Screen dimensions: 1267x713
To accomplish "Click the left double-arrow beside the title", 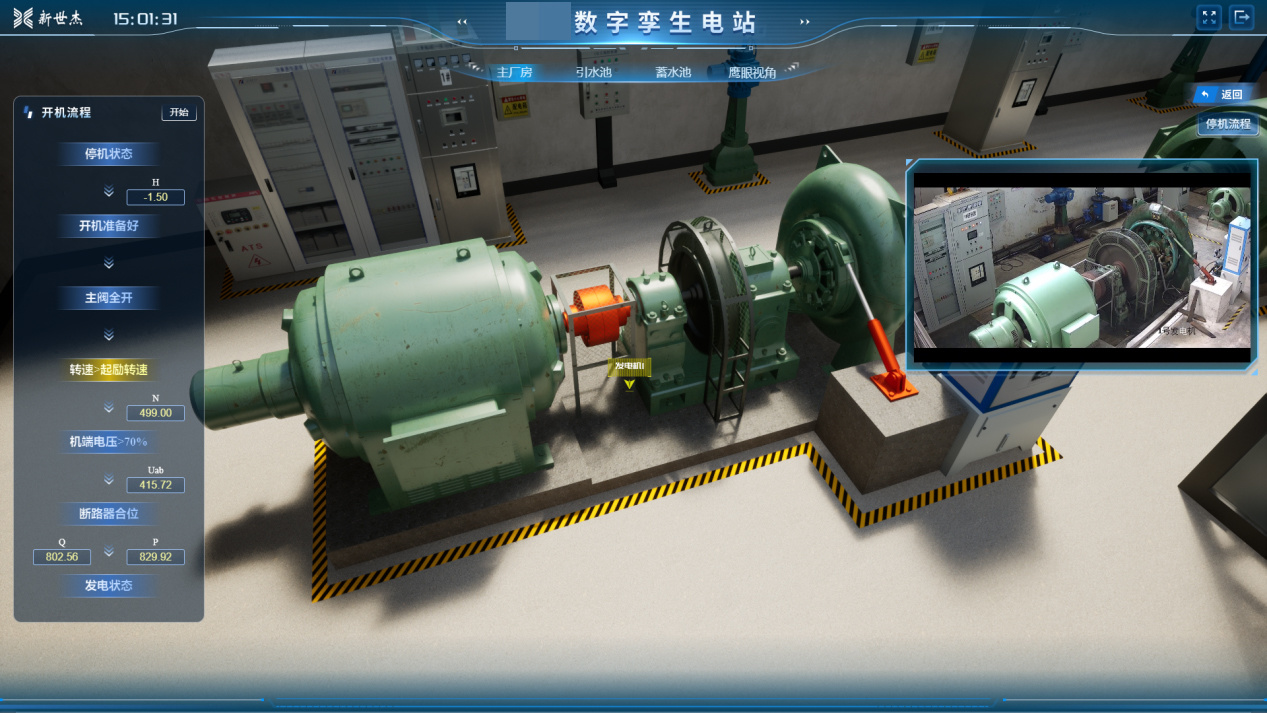I will 462,22.
